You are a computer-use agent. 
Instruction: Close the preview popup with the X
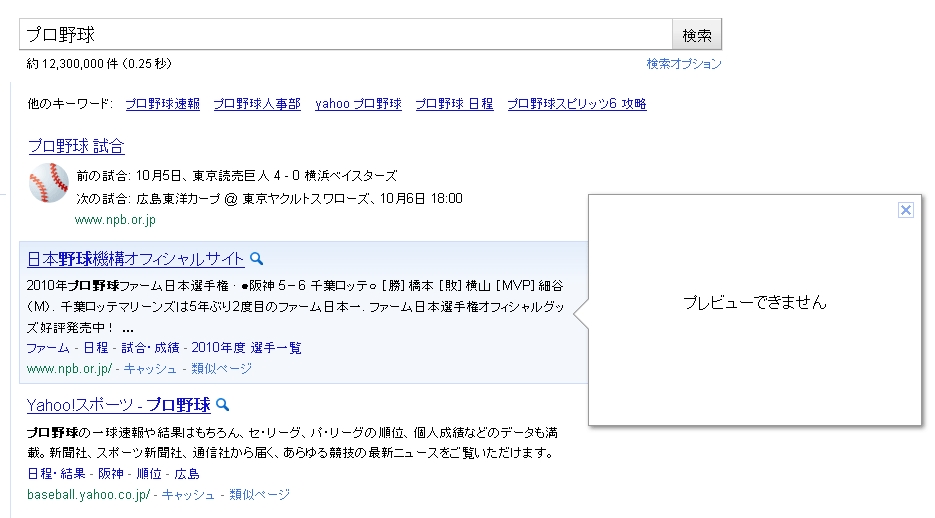[906, 210]
